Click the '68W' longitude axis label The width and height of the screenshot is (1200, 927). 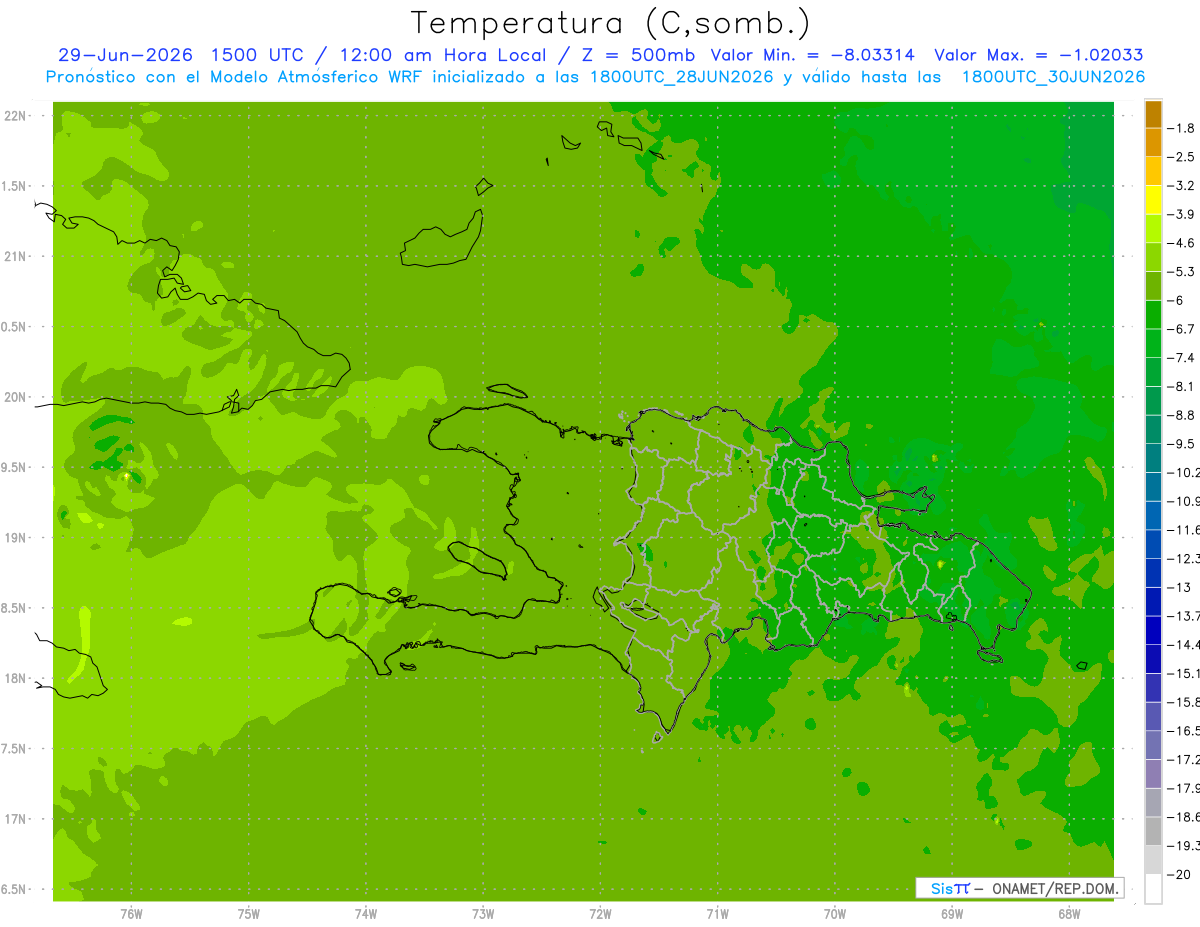point(1068,913)
